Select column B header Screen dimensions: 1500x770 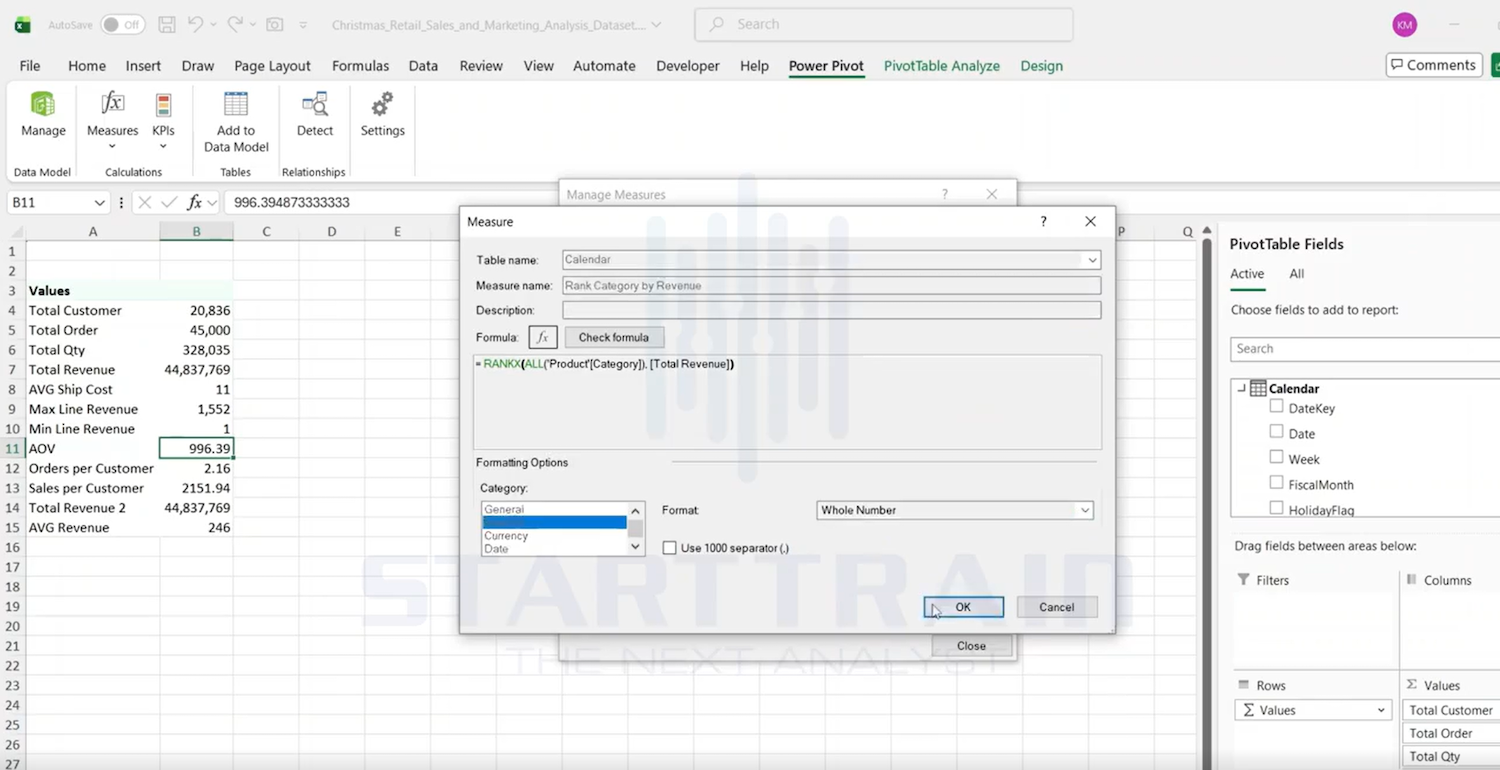[196, 231]
